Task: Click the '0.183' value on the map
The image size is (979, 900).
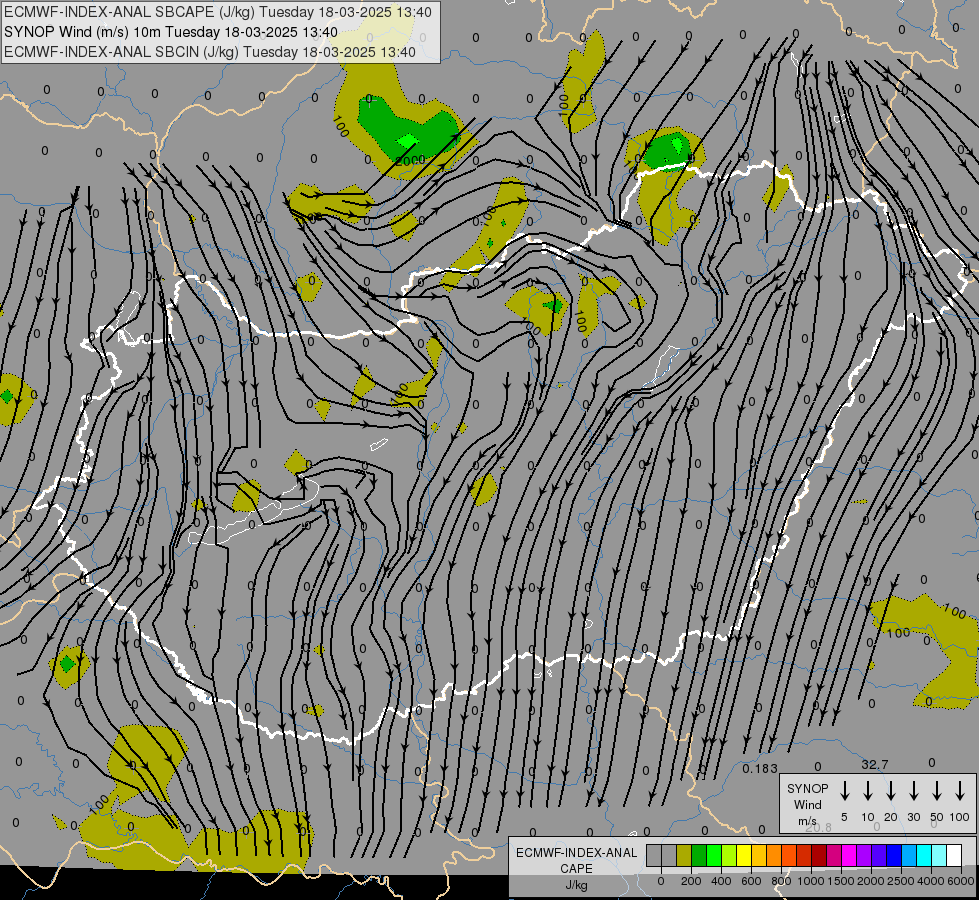Action: click(760, 768)
